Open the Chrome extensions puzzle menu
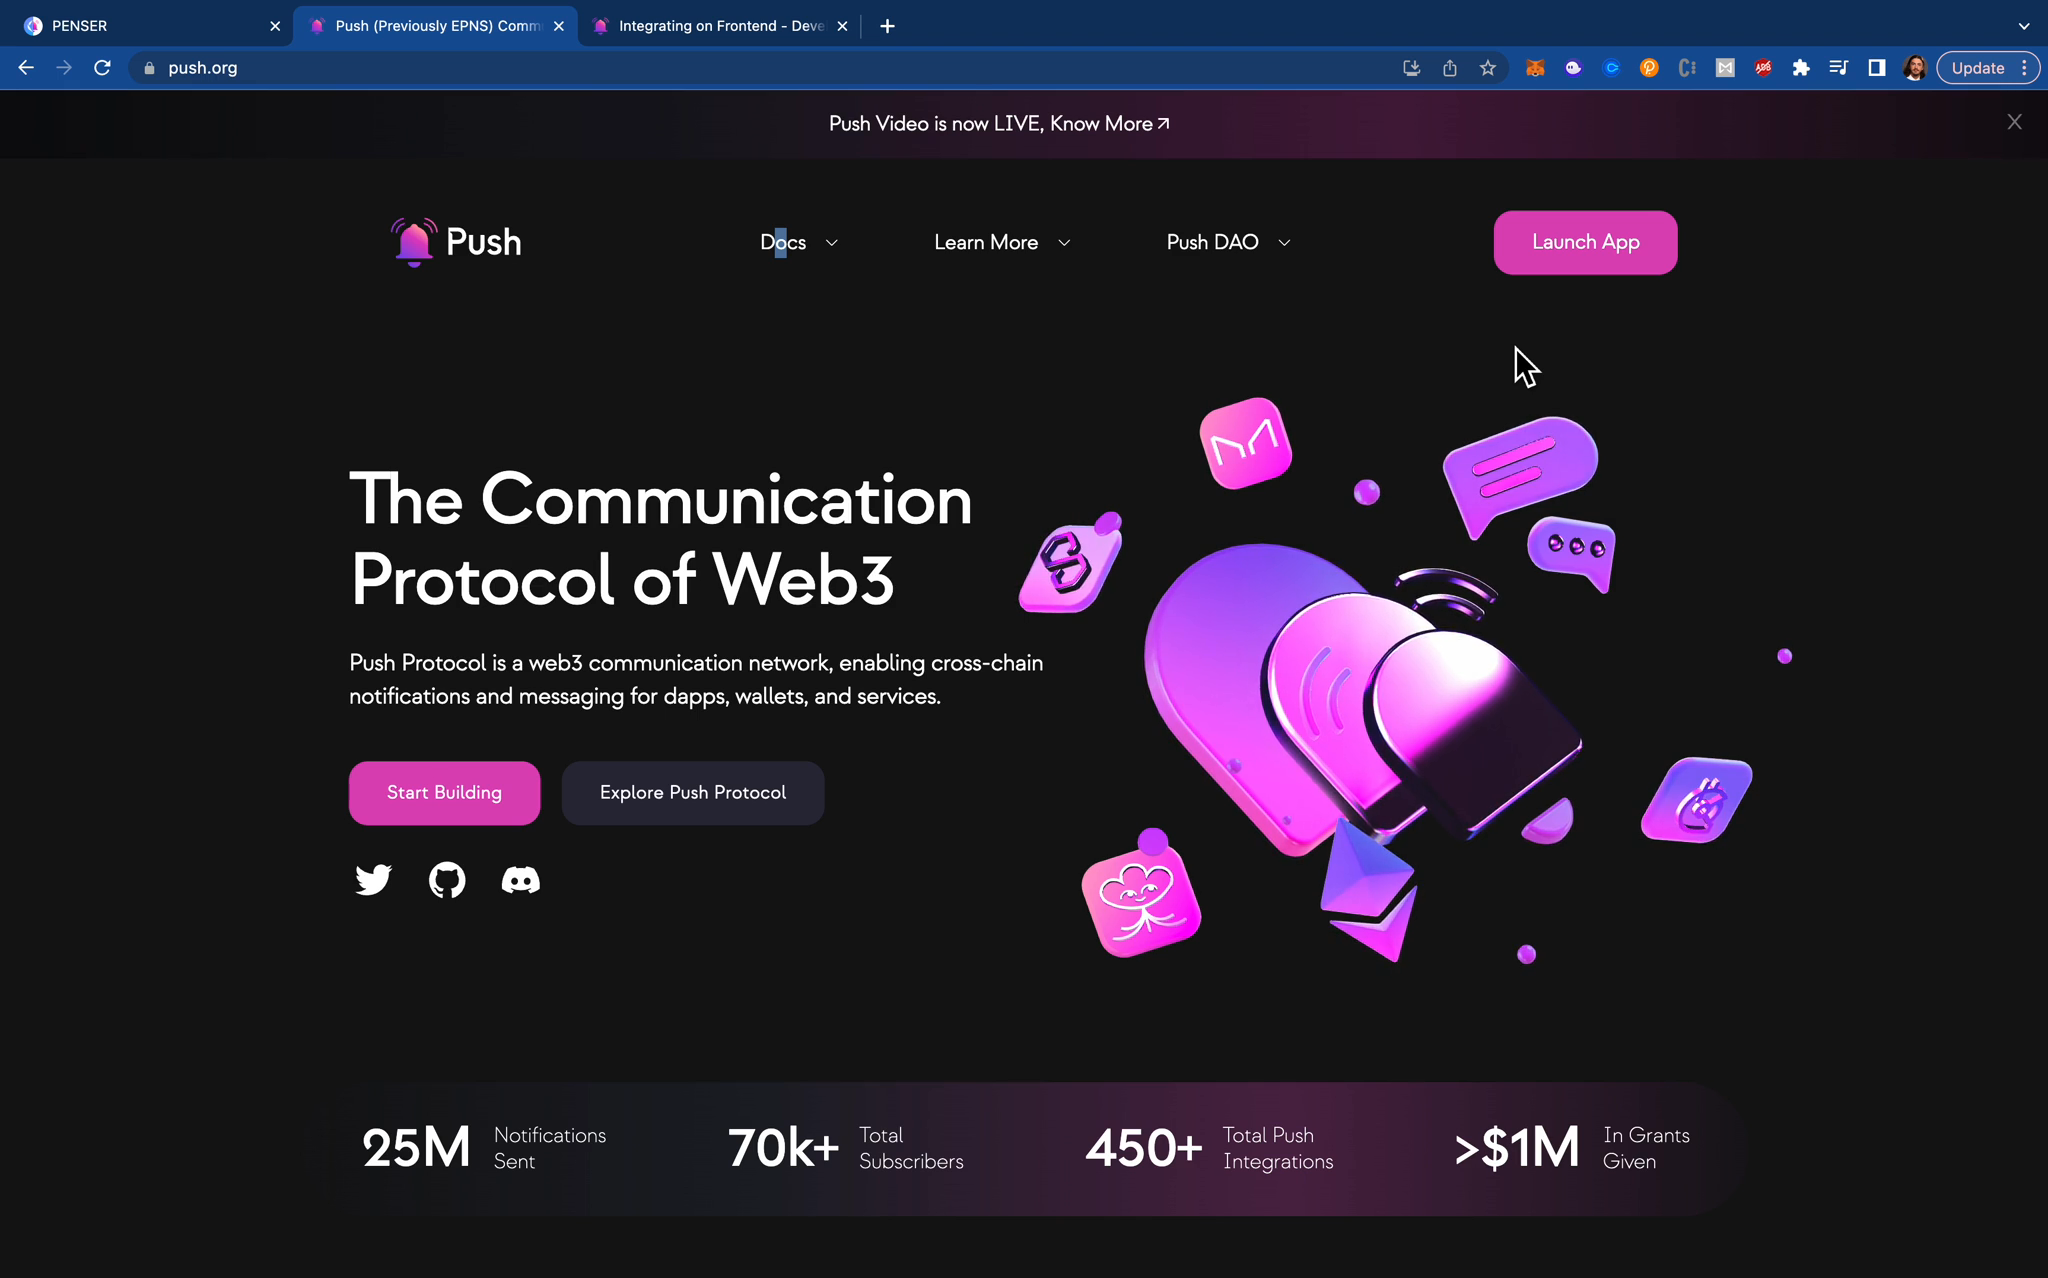This screenshot has width=2048, height=1278. [1801, 68]
